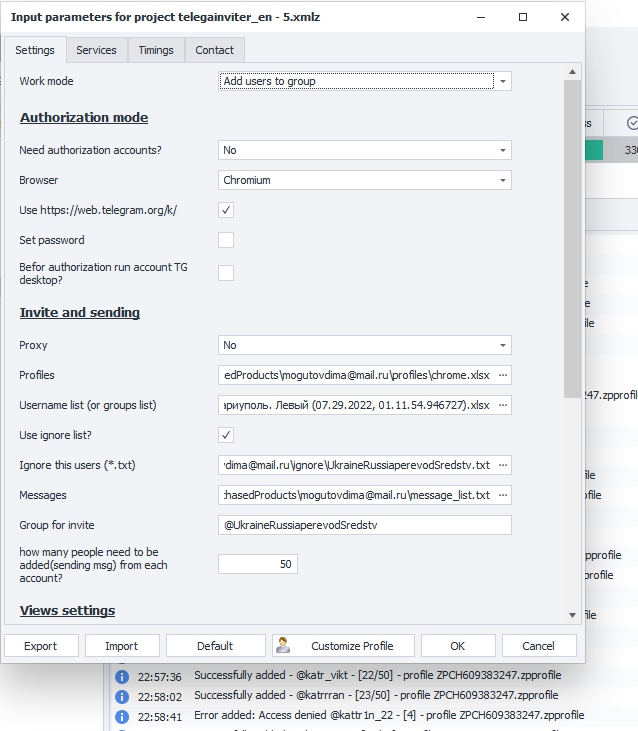Image resolution: width=638 pixels, height=731 pixels.
Task: Enable the Set password checkbox
Action: coord(226,240)
